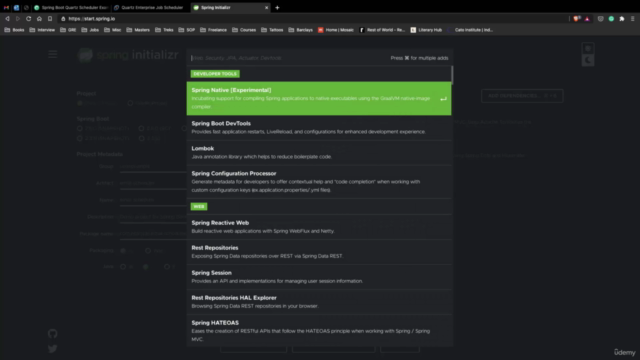Open the Treks bookmark folder

pyautogui.click(x=164, y=30)
